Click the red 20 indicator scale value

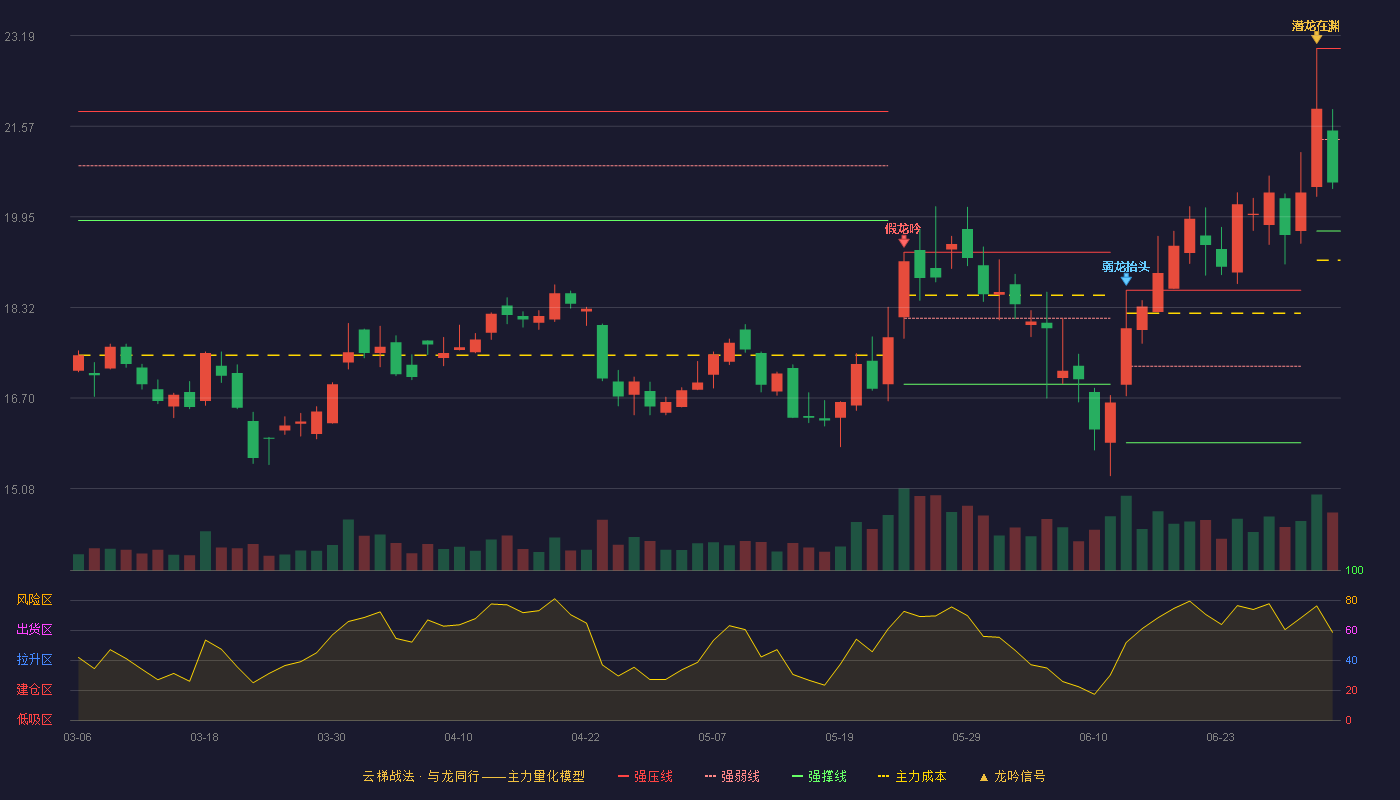[1351, 690]
